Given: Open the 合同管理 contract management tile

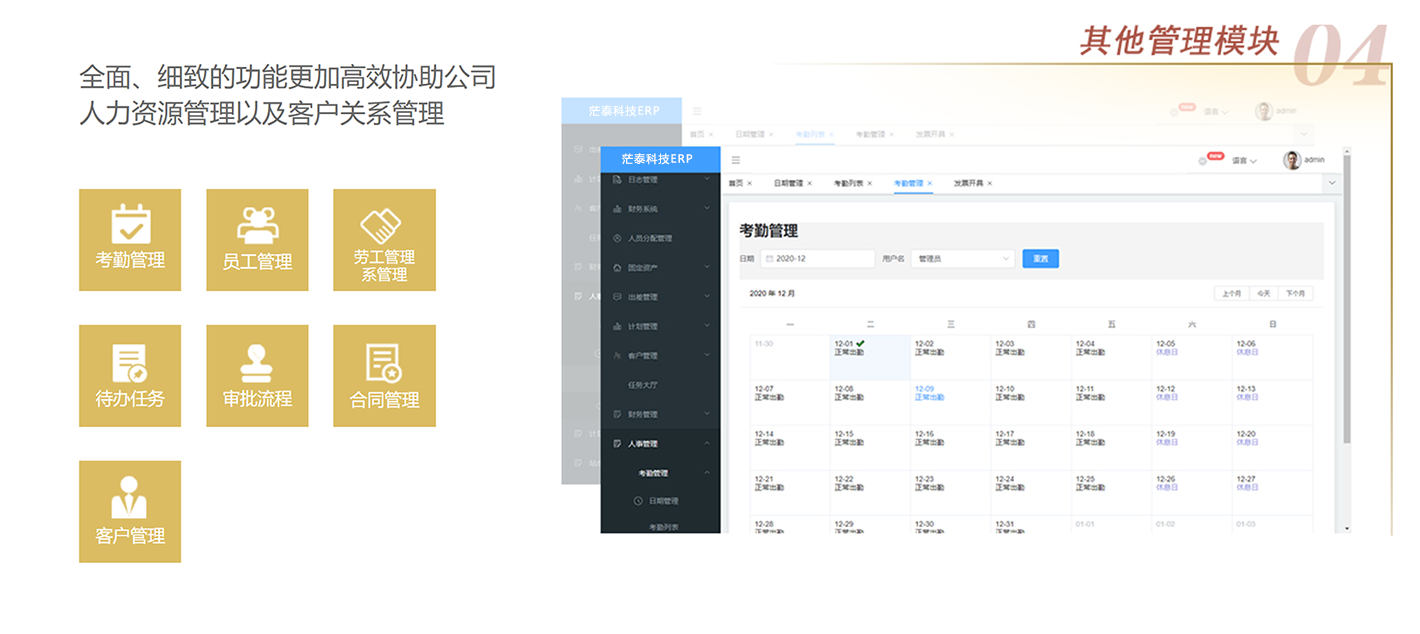Looking at the screenshot, I should (x=384, y=376).
